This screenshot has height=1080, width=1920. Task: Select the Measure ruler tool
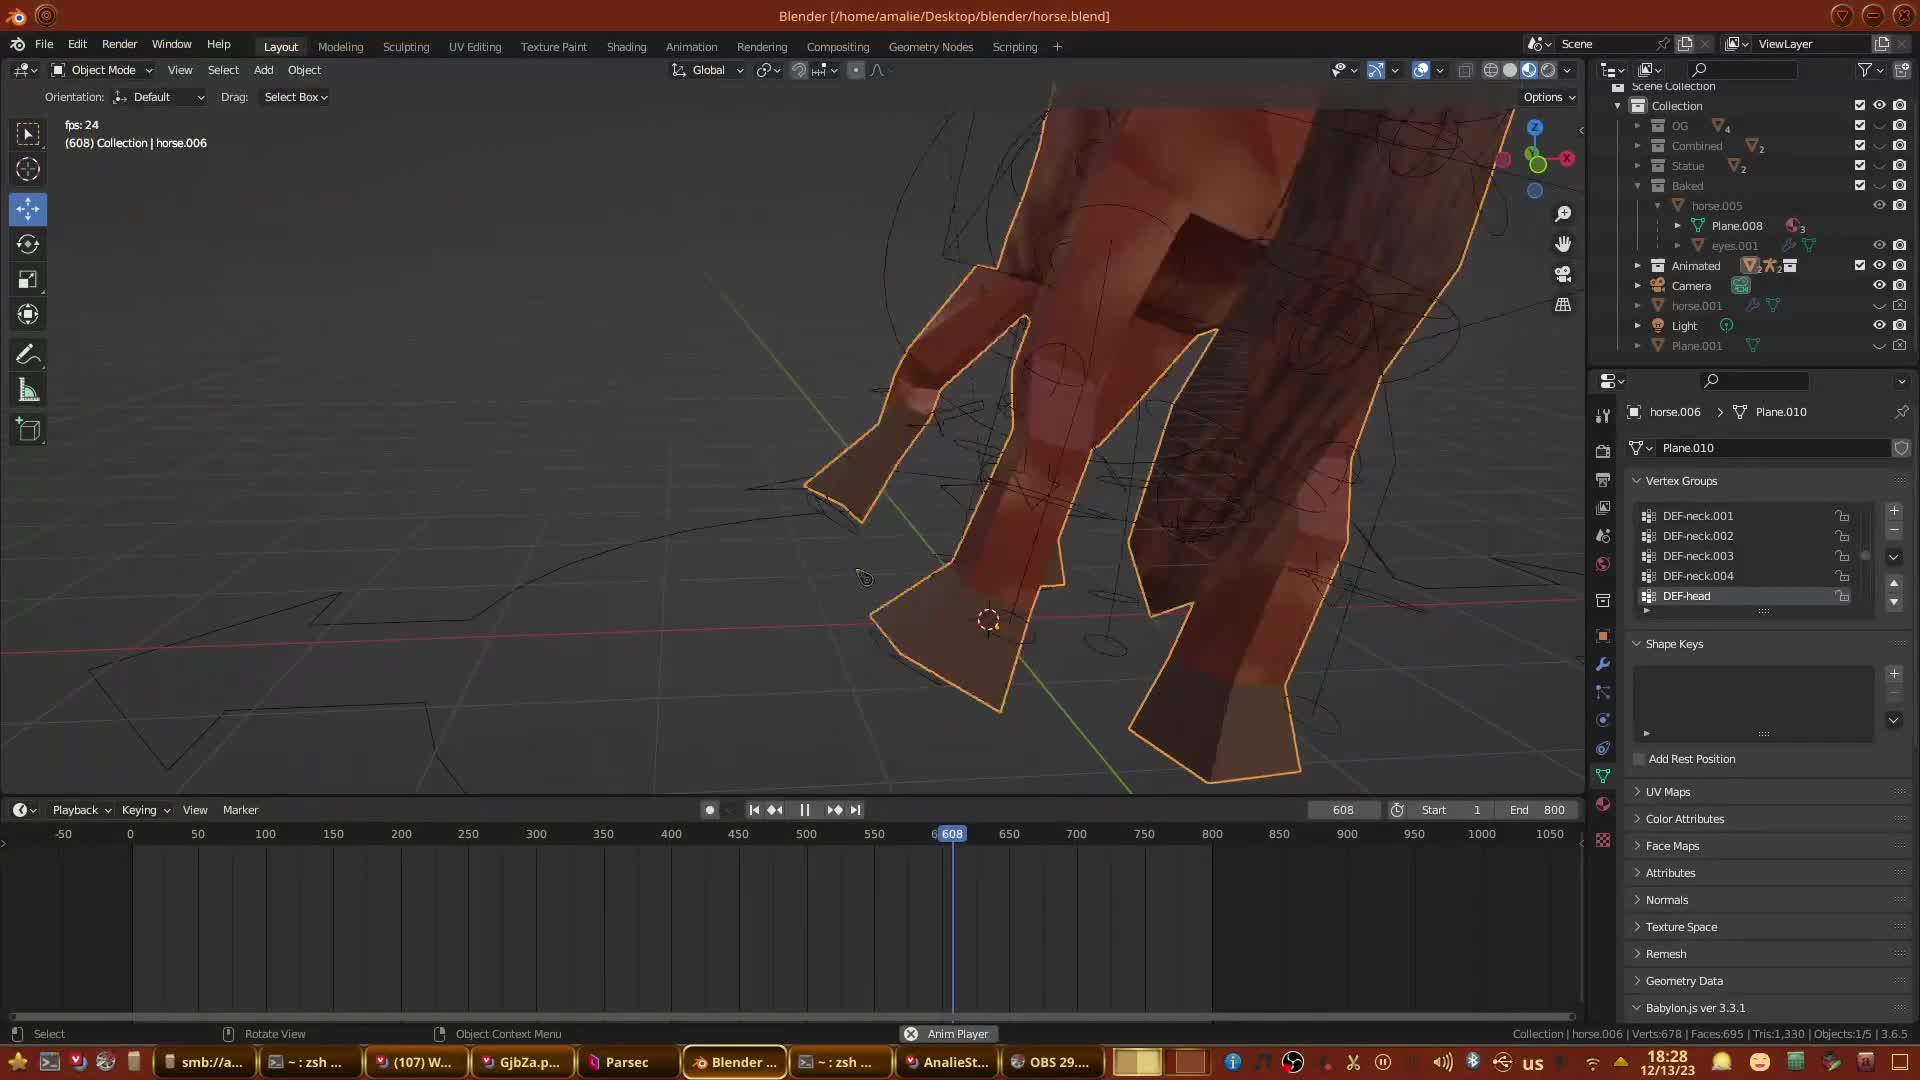[x=28, y=391]
